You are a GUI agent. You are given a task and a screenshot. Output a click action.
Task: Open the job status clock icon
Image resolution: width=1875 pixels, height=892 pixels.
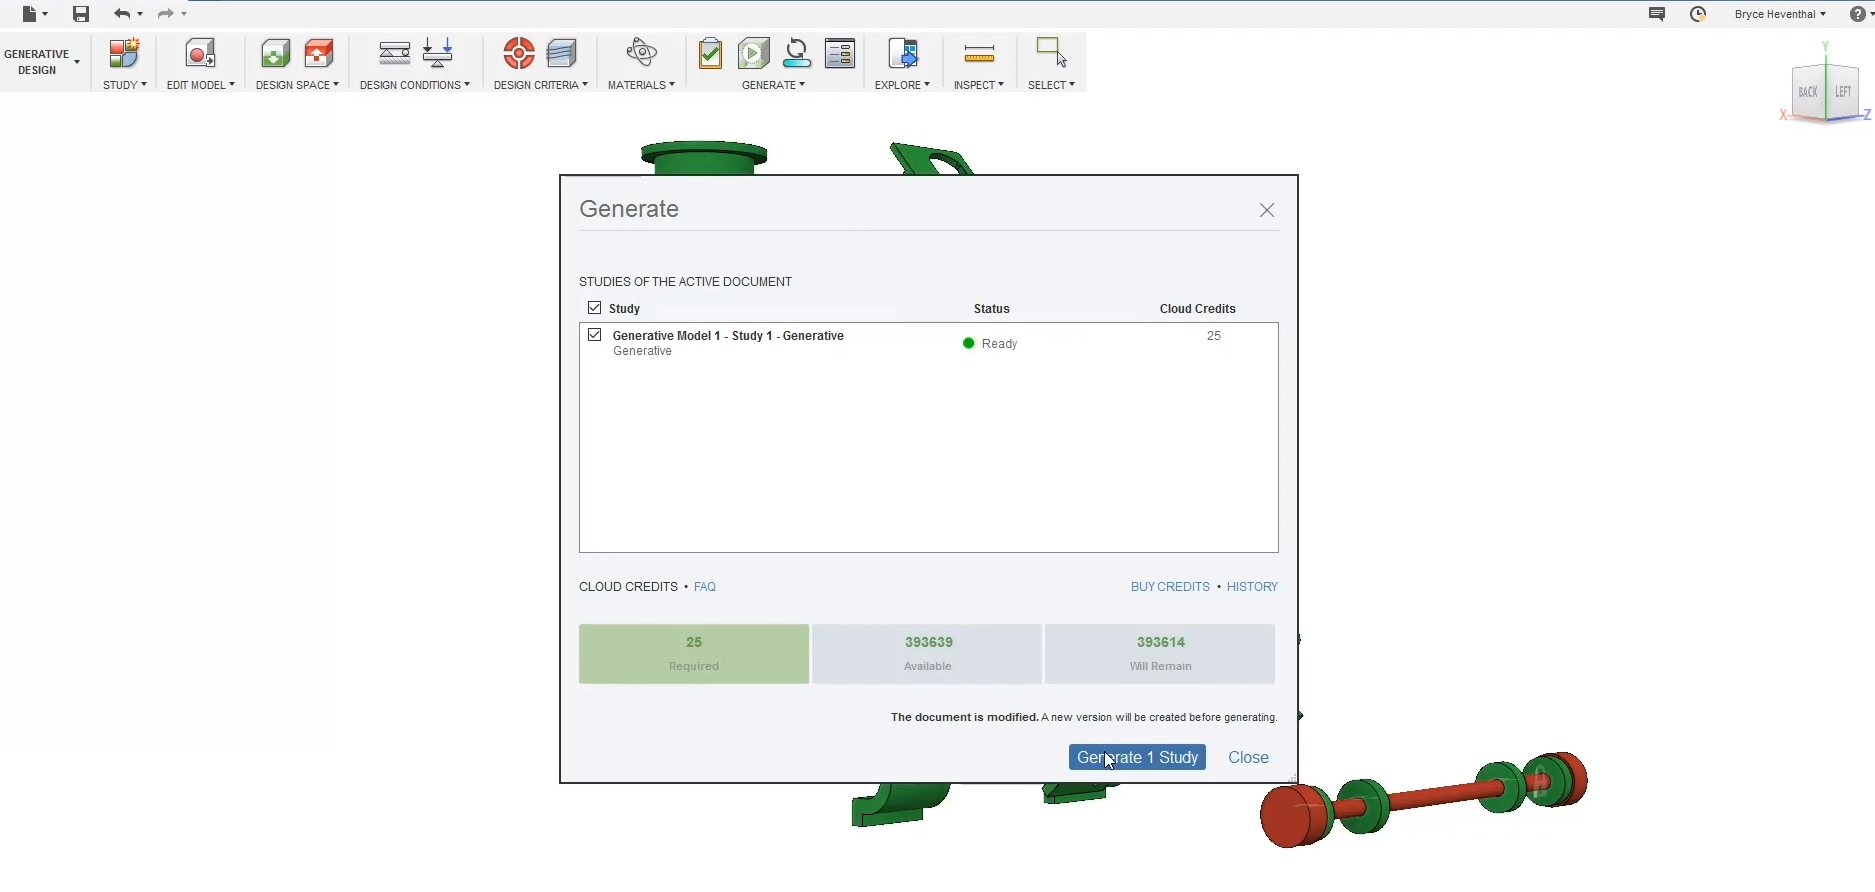(x=1698, y=14)
